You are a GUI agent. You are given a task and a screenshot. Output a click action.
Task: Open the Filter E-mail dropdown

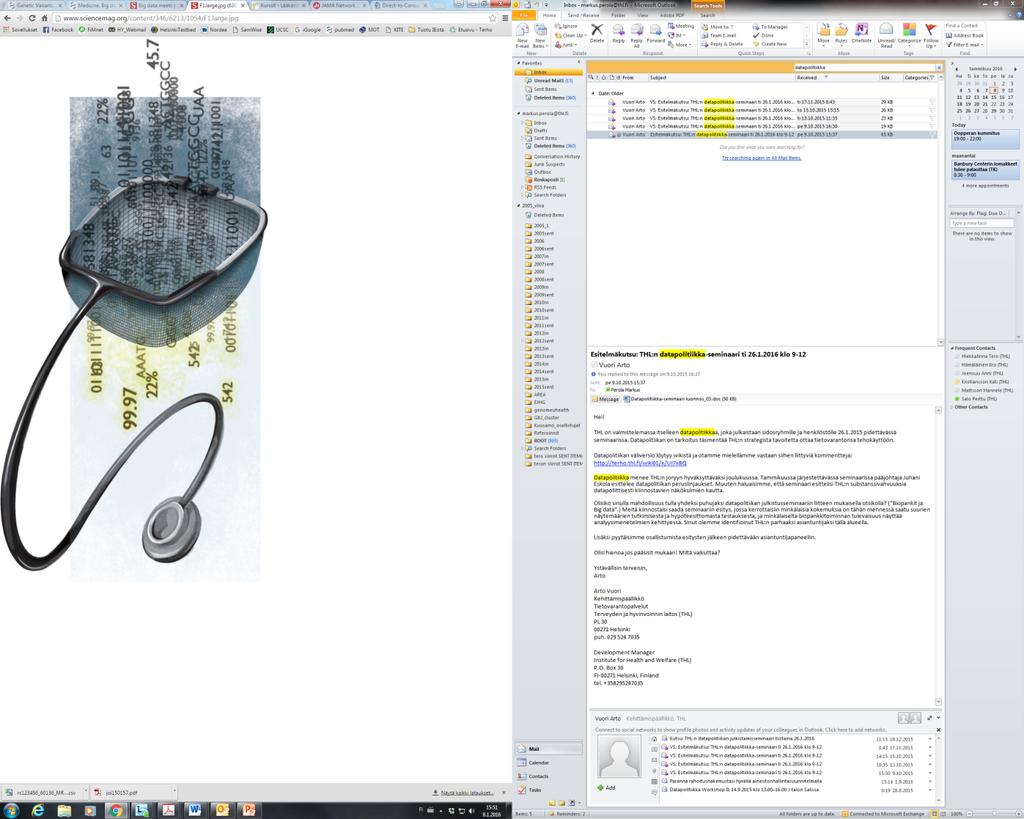point(963,44)
